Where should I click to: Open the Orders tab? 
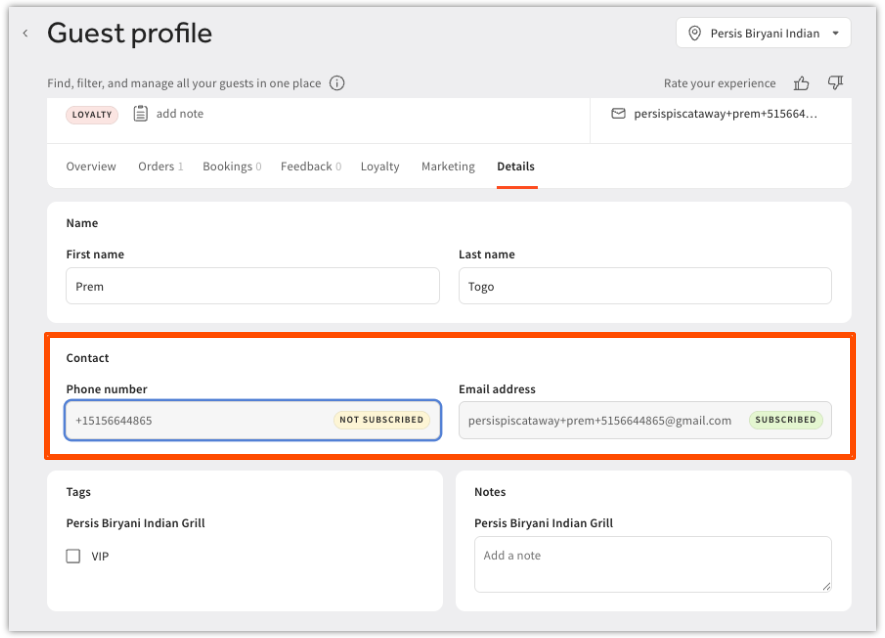click(x=160, y=167)
